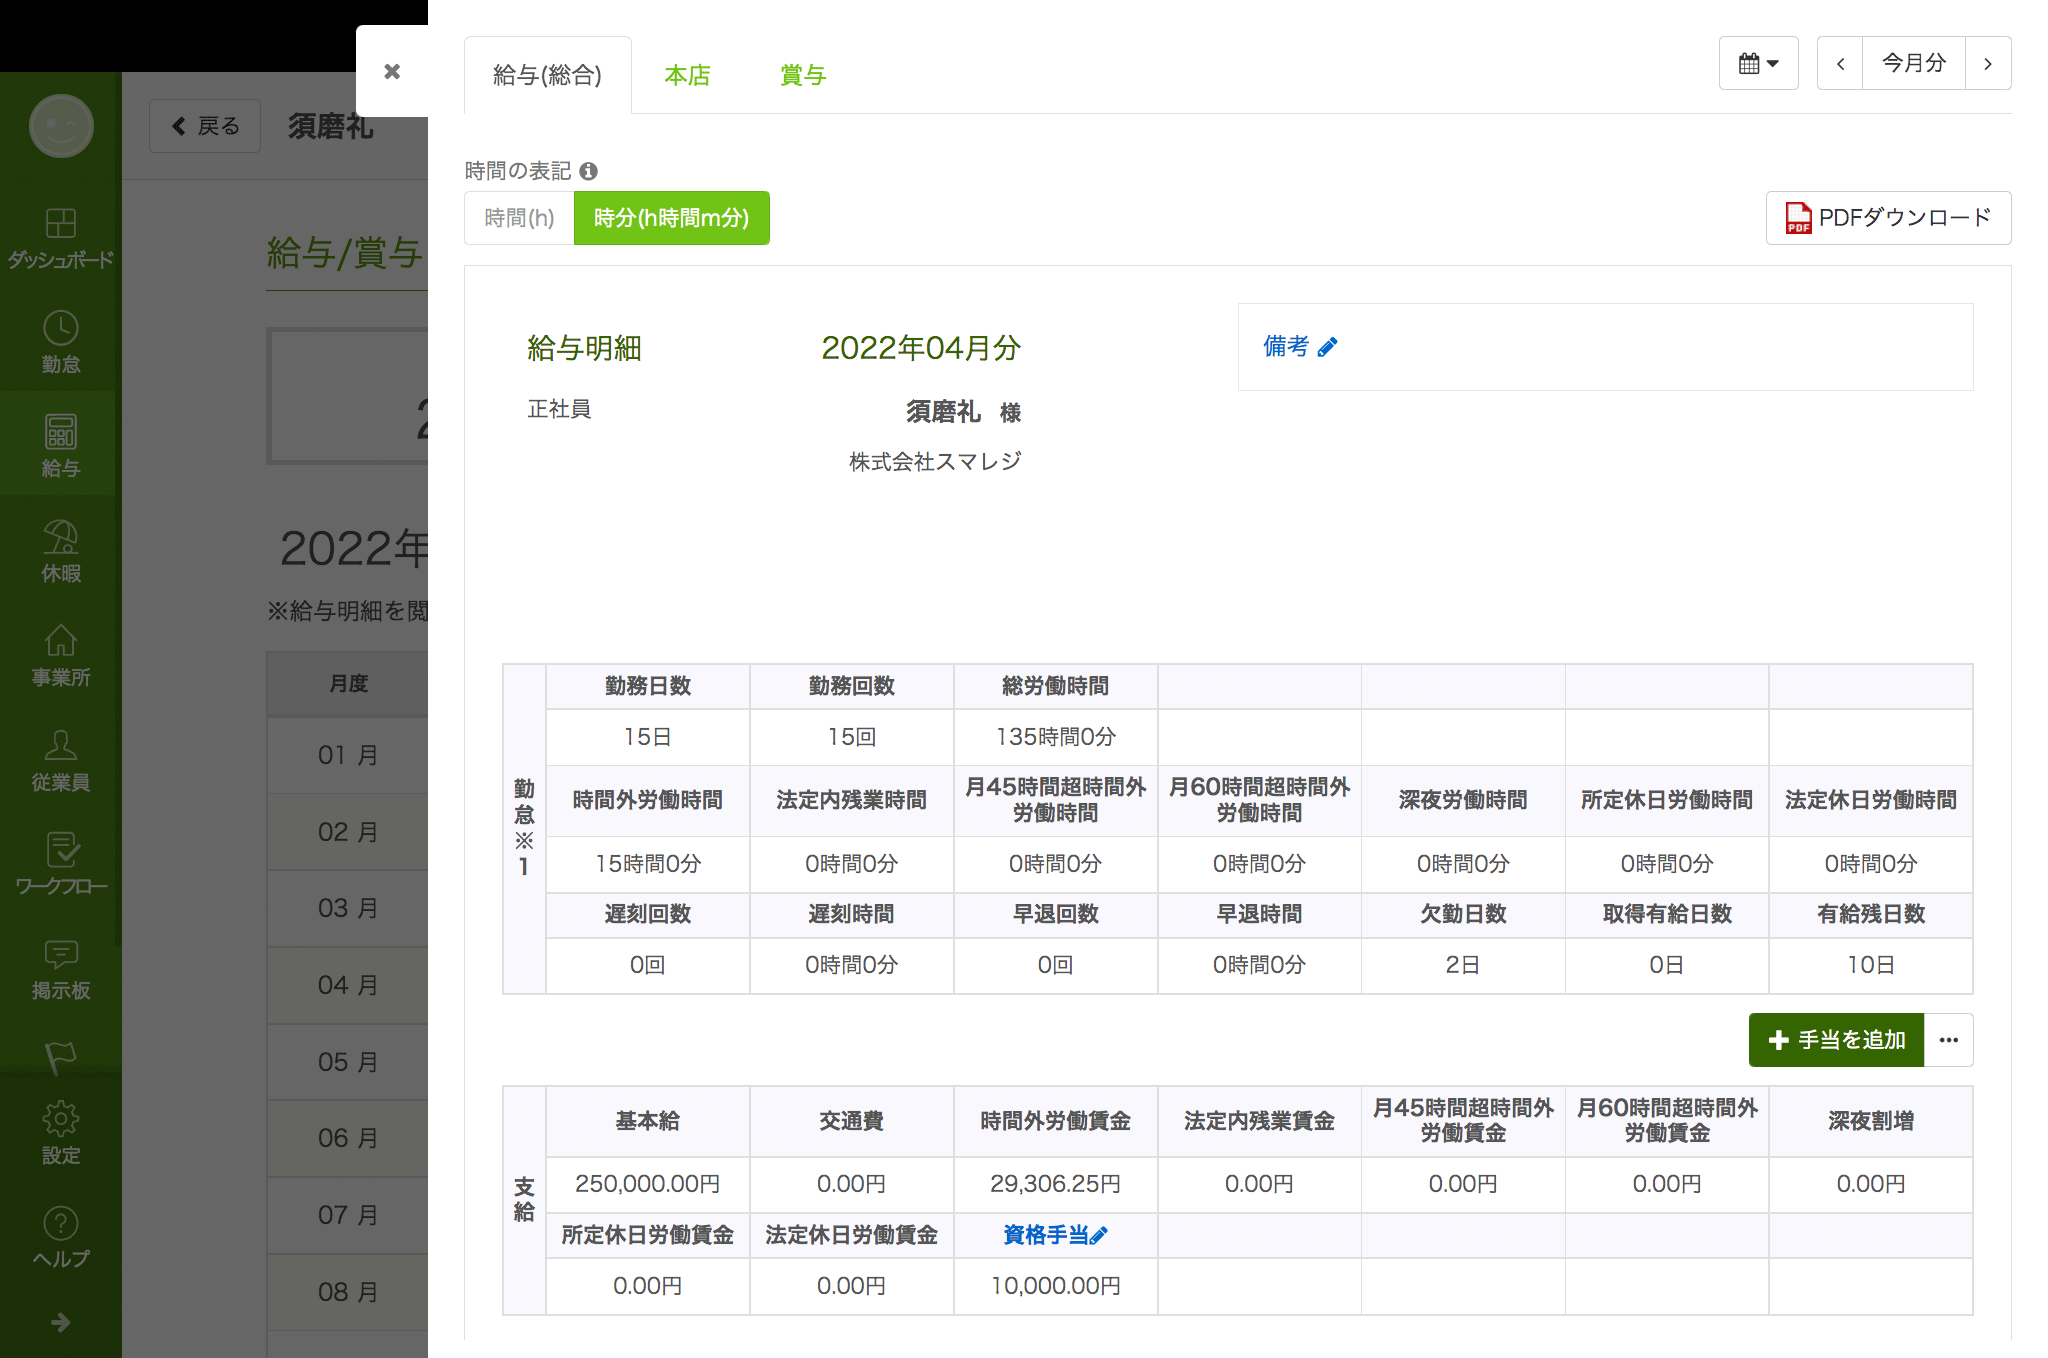Keep 時分(h時間m分) display selected
Viewport: 2048px width, 1358px height.
[x=671, y=218]
